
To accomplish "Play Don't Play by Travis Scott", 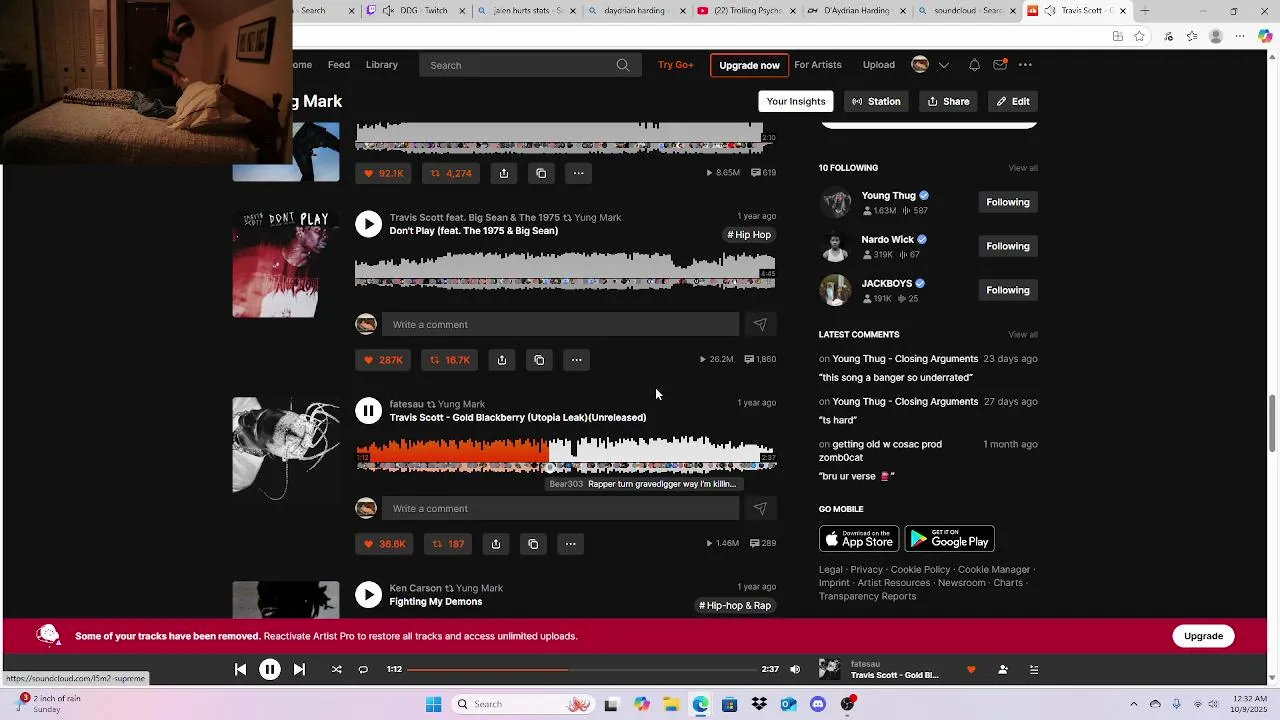I will pos(368,224).
